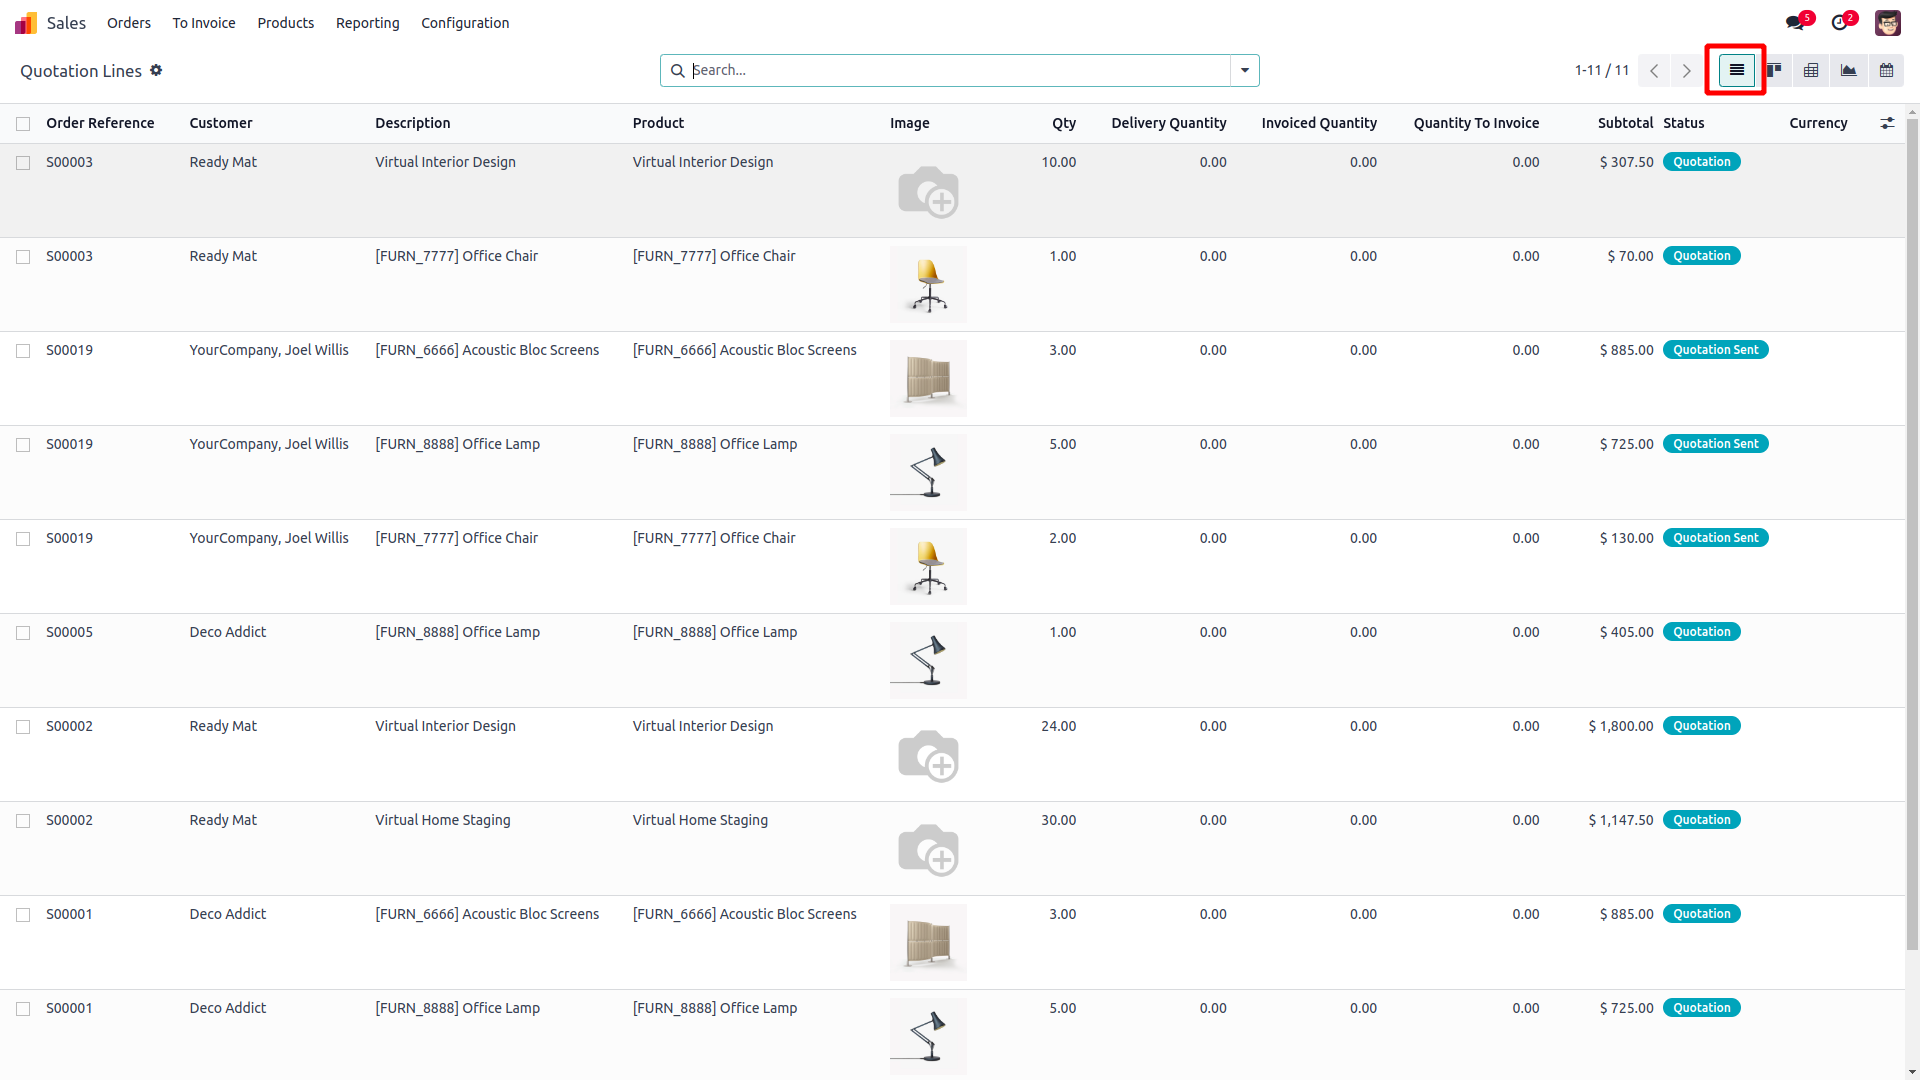Screen dimensions: 1920x1080
Task: Open the activities clock icon
Action: (x=1840, y=23)
